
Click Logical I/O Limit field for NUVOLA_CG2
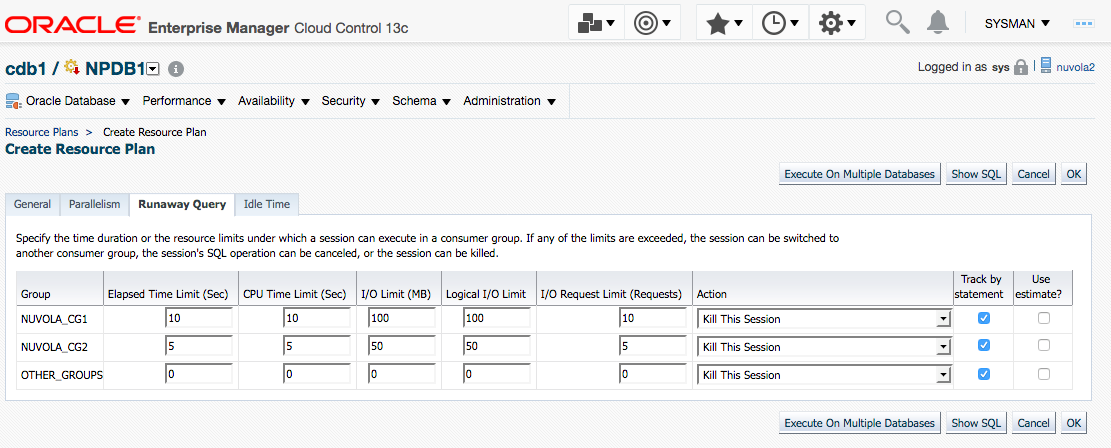coord(497,347)
